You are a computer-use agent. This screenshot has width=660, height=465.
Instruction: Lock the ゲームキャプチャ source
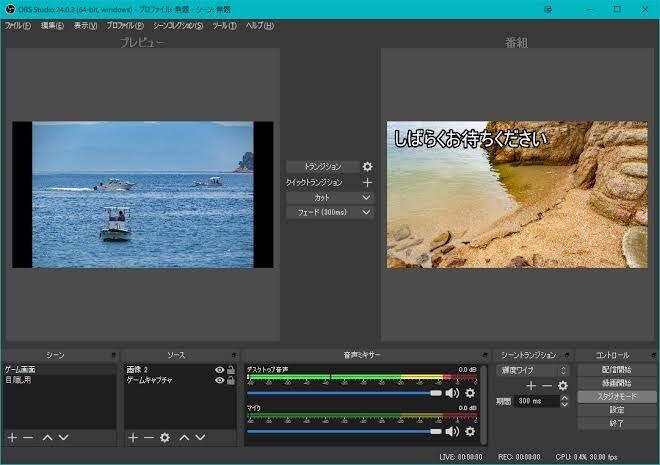(231, 380)
